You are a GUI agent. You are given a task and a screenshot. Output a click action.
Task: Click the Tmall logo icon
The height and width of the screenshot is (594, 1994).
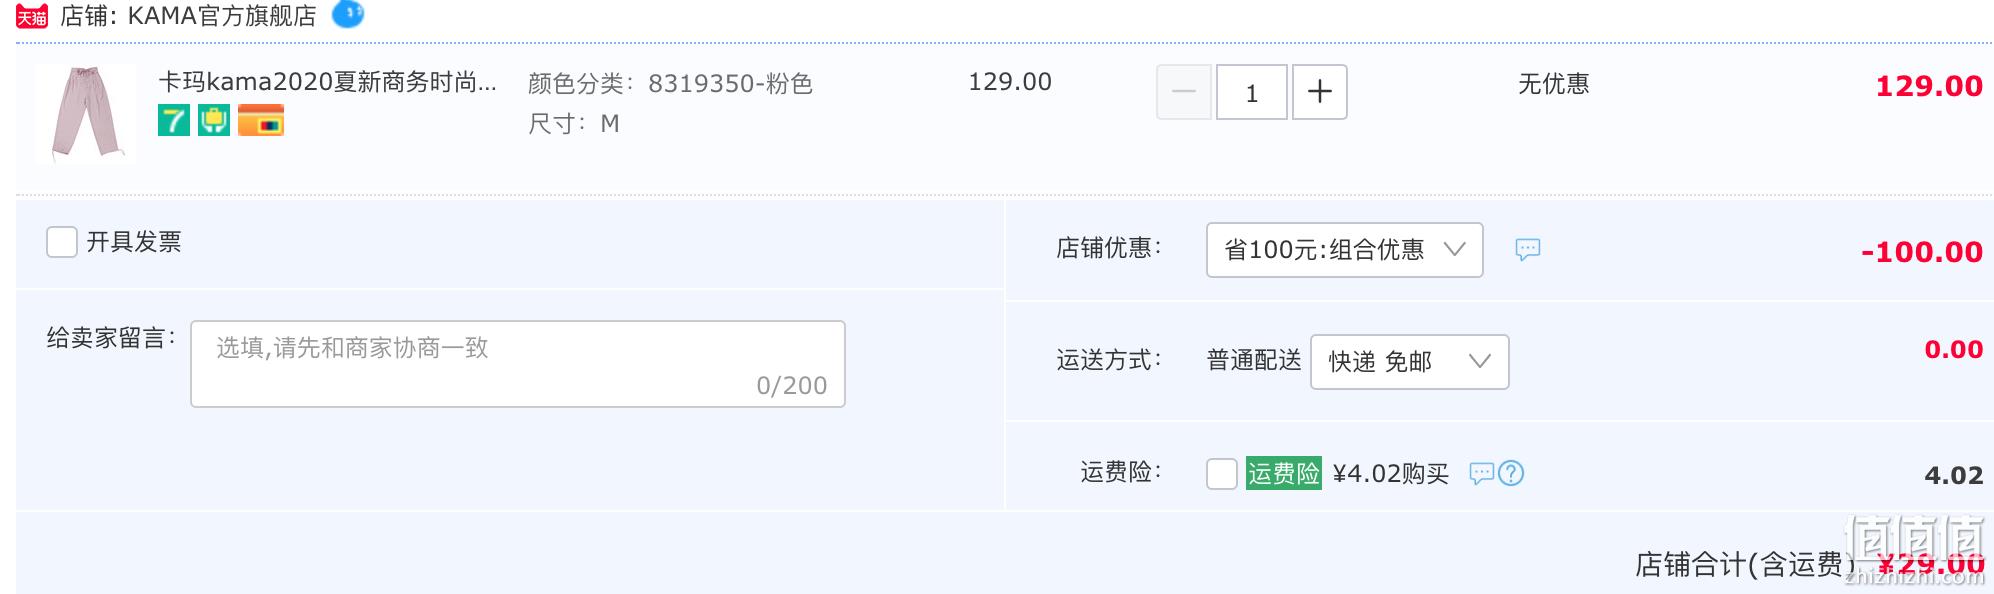click(x=32, y=16)
